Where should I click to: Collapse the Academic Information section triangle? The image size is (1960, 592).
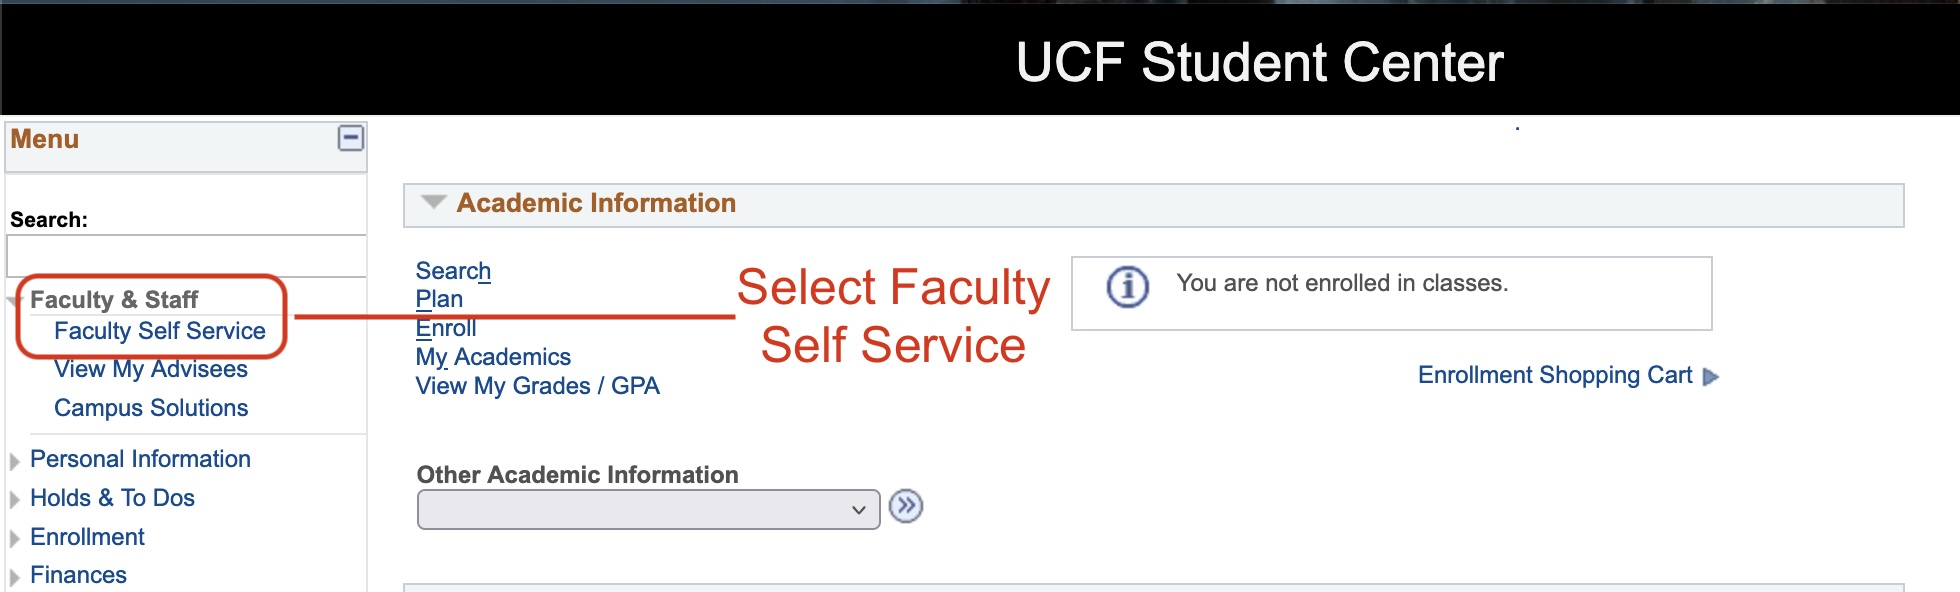click(x=432, y=201)
